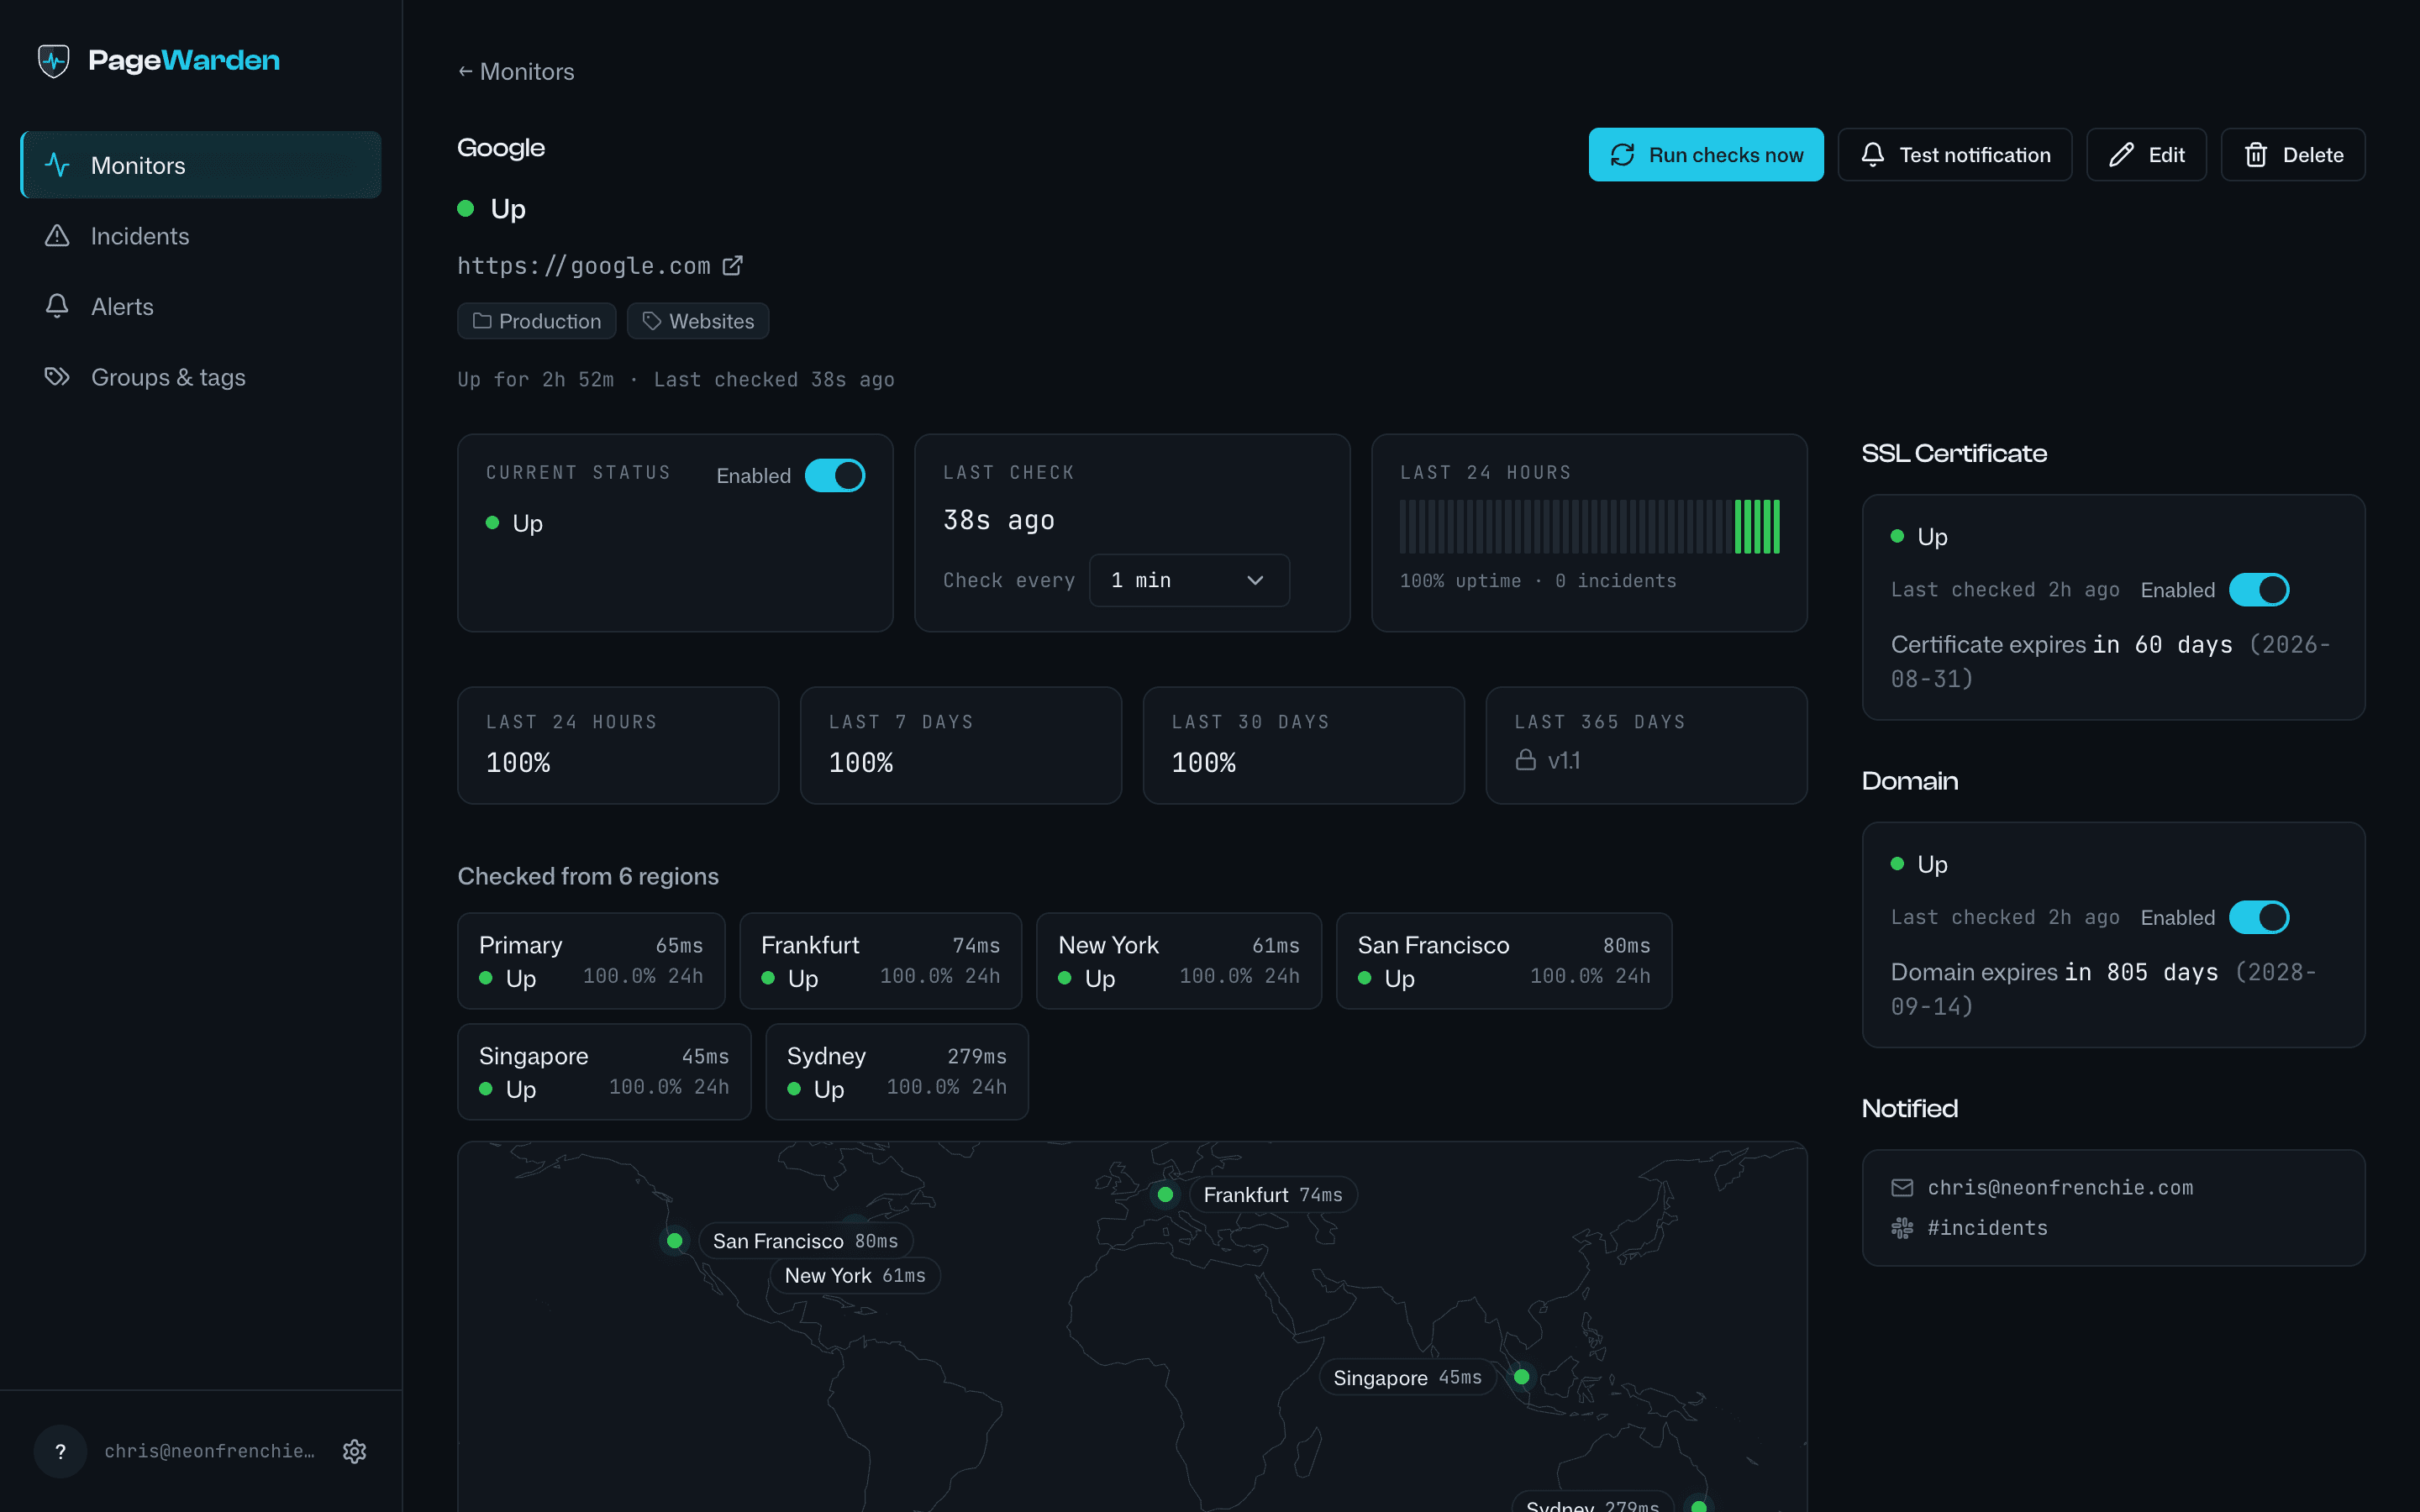Image resolution: width=2420 pixels, height=1512 pixels.
Task: Click the Up for 2h 52m status line
Action: click(x=675, y=380)
